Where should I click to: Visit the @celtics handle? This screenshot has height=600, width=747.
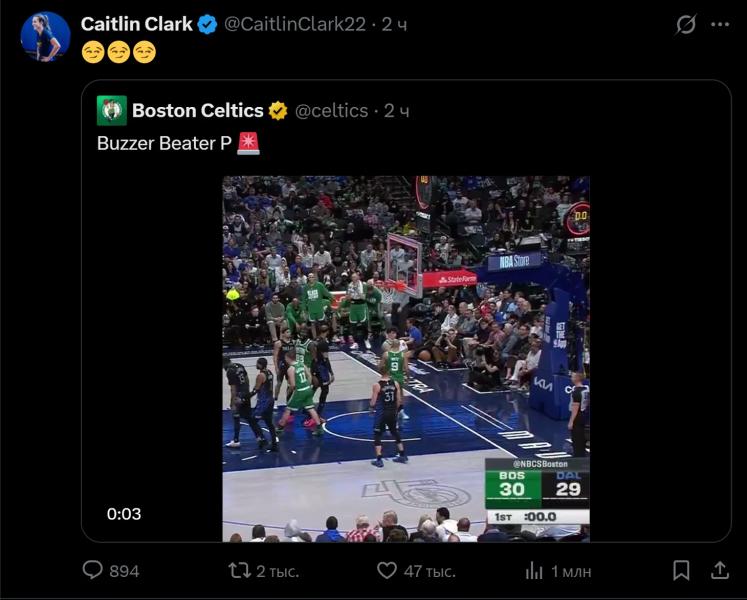point(331,110)
